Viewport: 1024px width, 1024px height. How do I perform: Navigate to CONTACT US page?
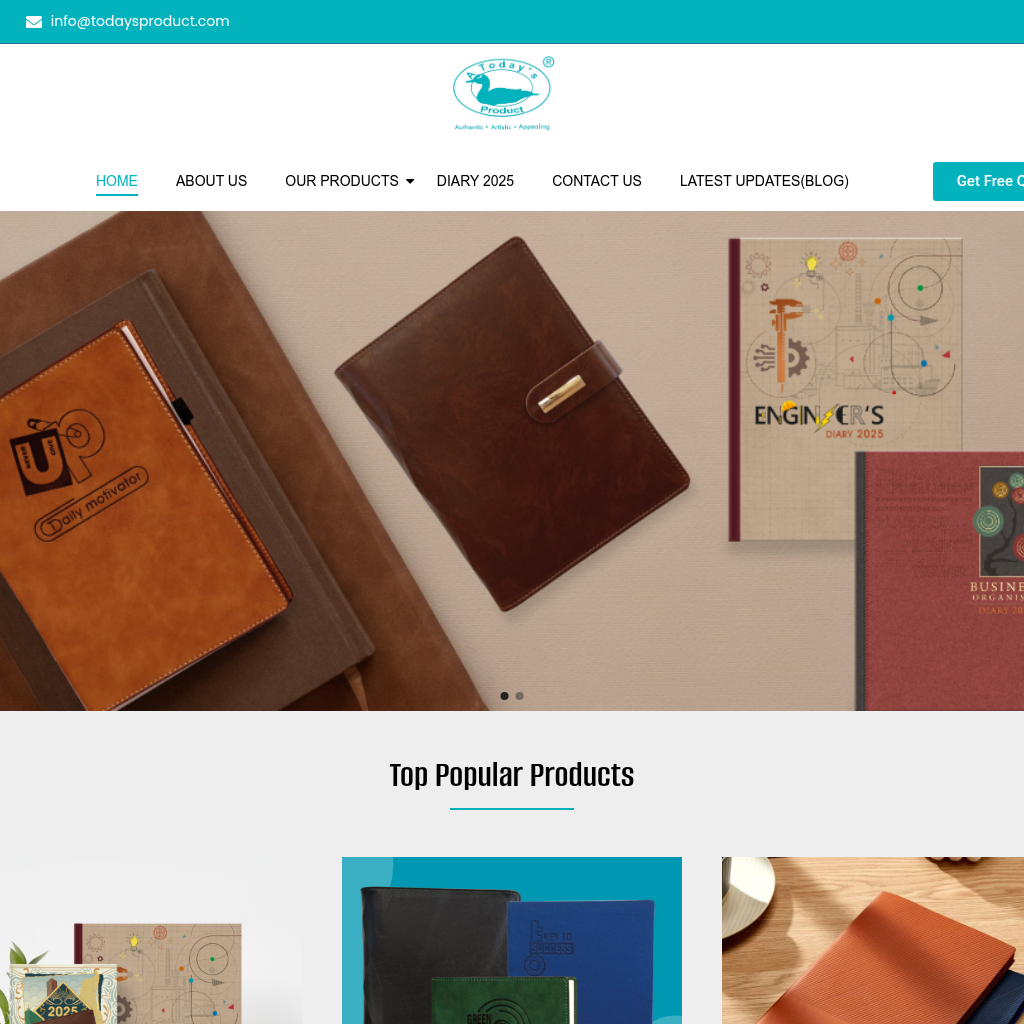[x=597, y=181]
